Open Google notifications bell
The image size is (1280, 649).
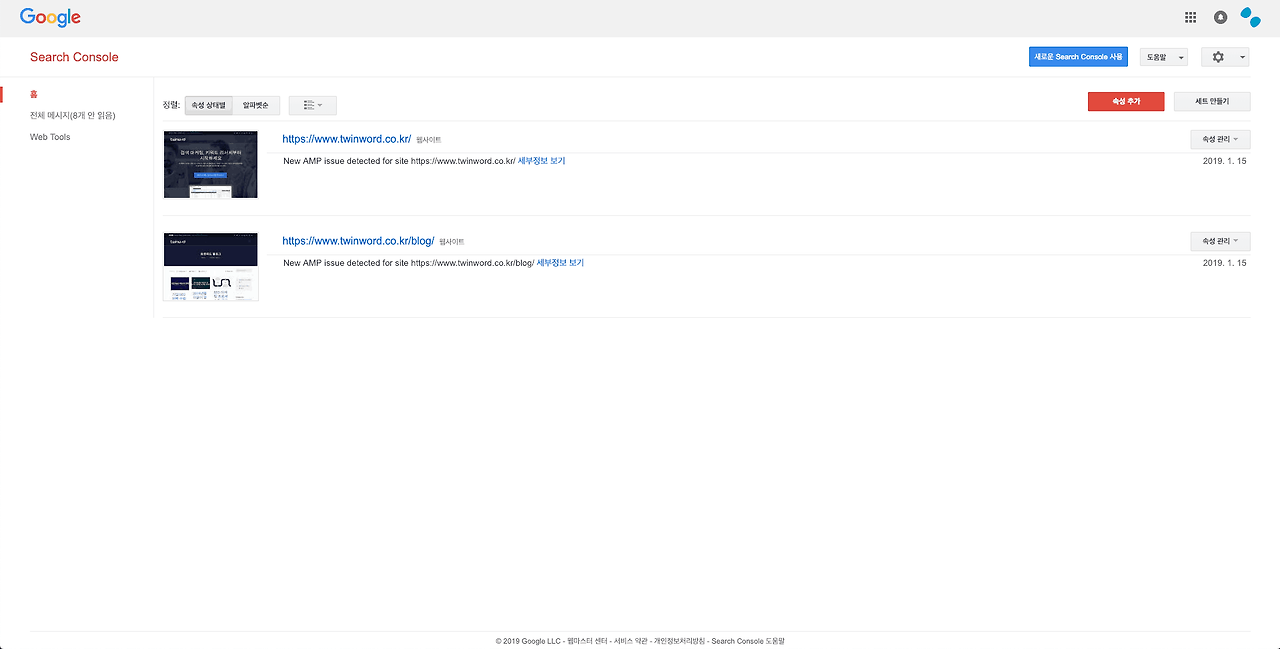tap(1220, 17)
